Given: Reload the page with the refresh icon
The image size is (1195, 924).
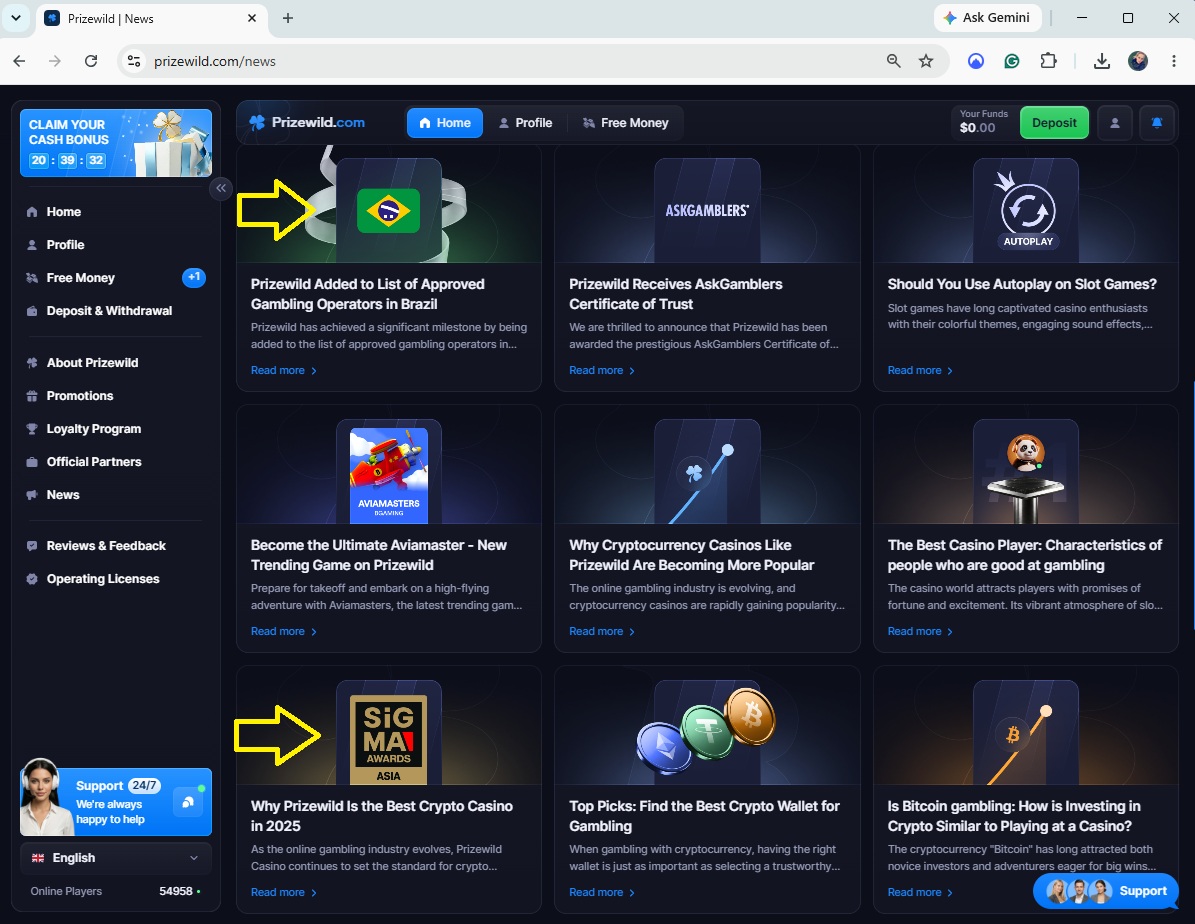Looking at the screenshot, I should pyautogui.click(x=91, y=61).
